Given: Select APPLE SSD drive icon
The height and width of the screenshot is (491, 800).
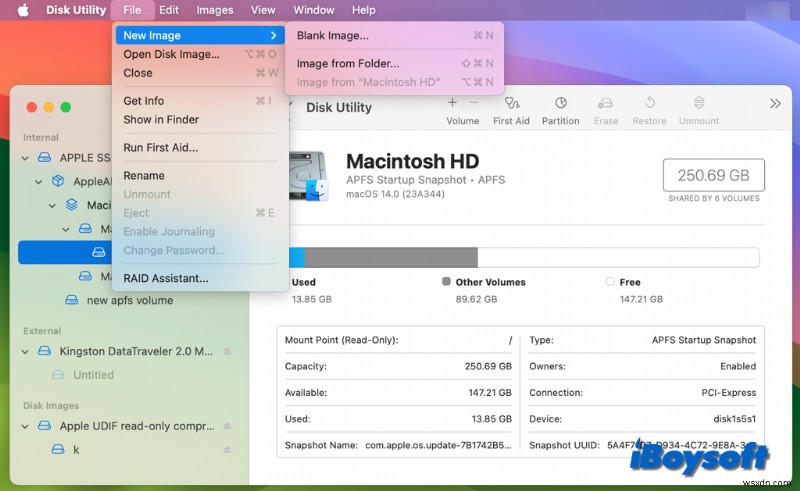Looking at the screenshot, I should pos(45,158).
